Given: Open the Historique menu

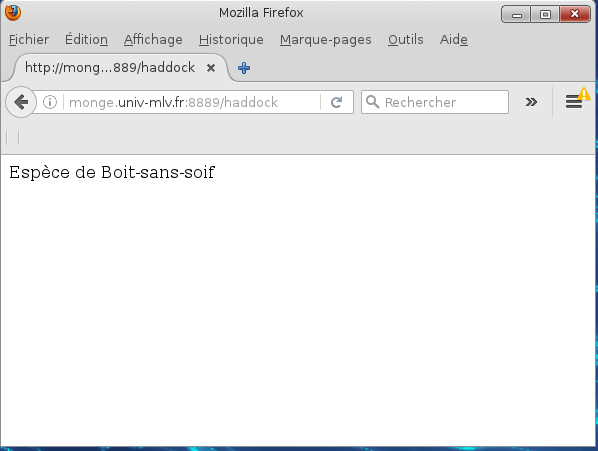Looking at the screenshot, I should [231, 40].
